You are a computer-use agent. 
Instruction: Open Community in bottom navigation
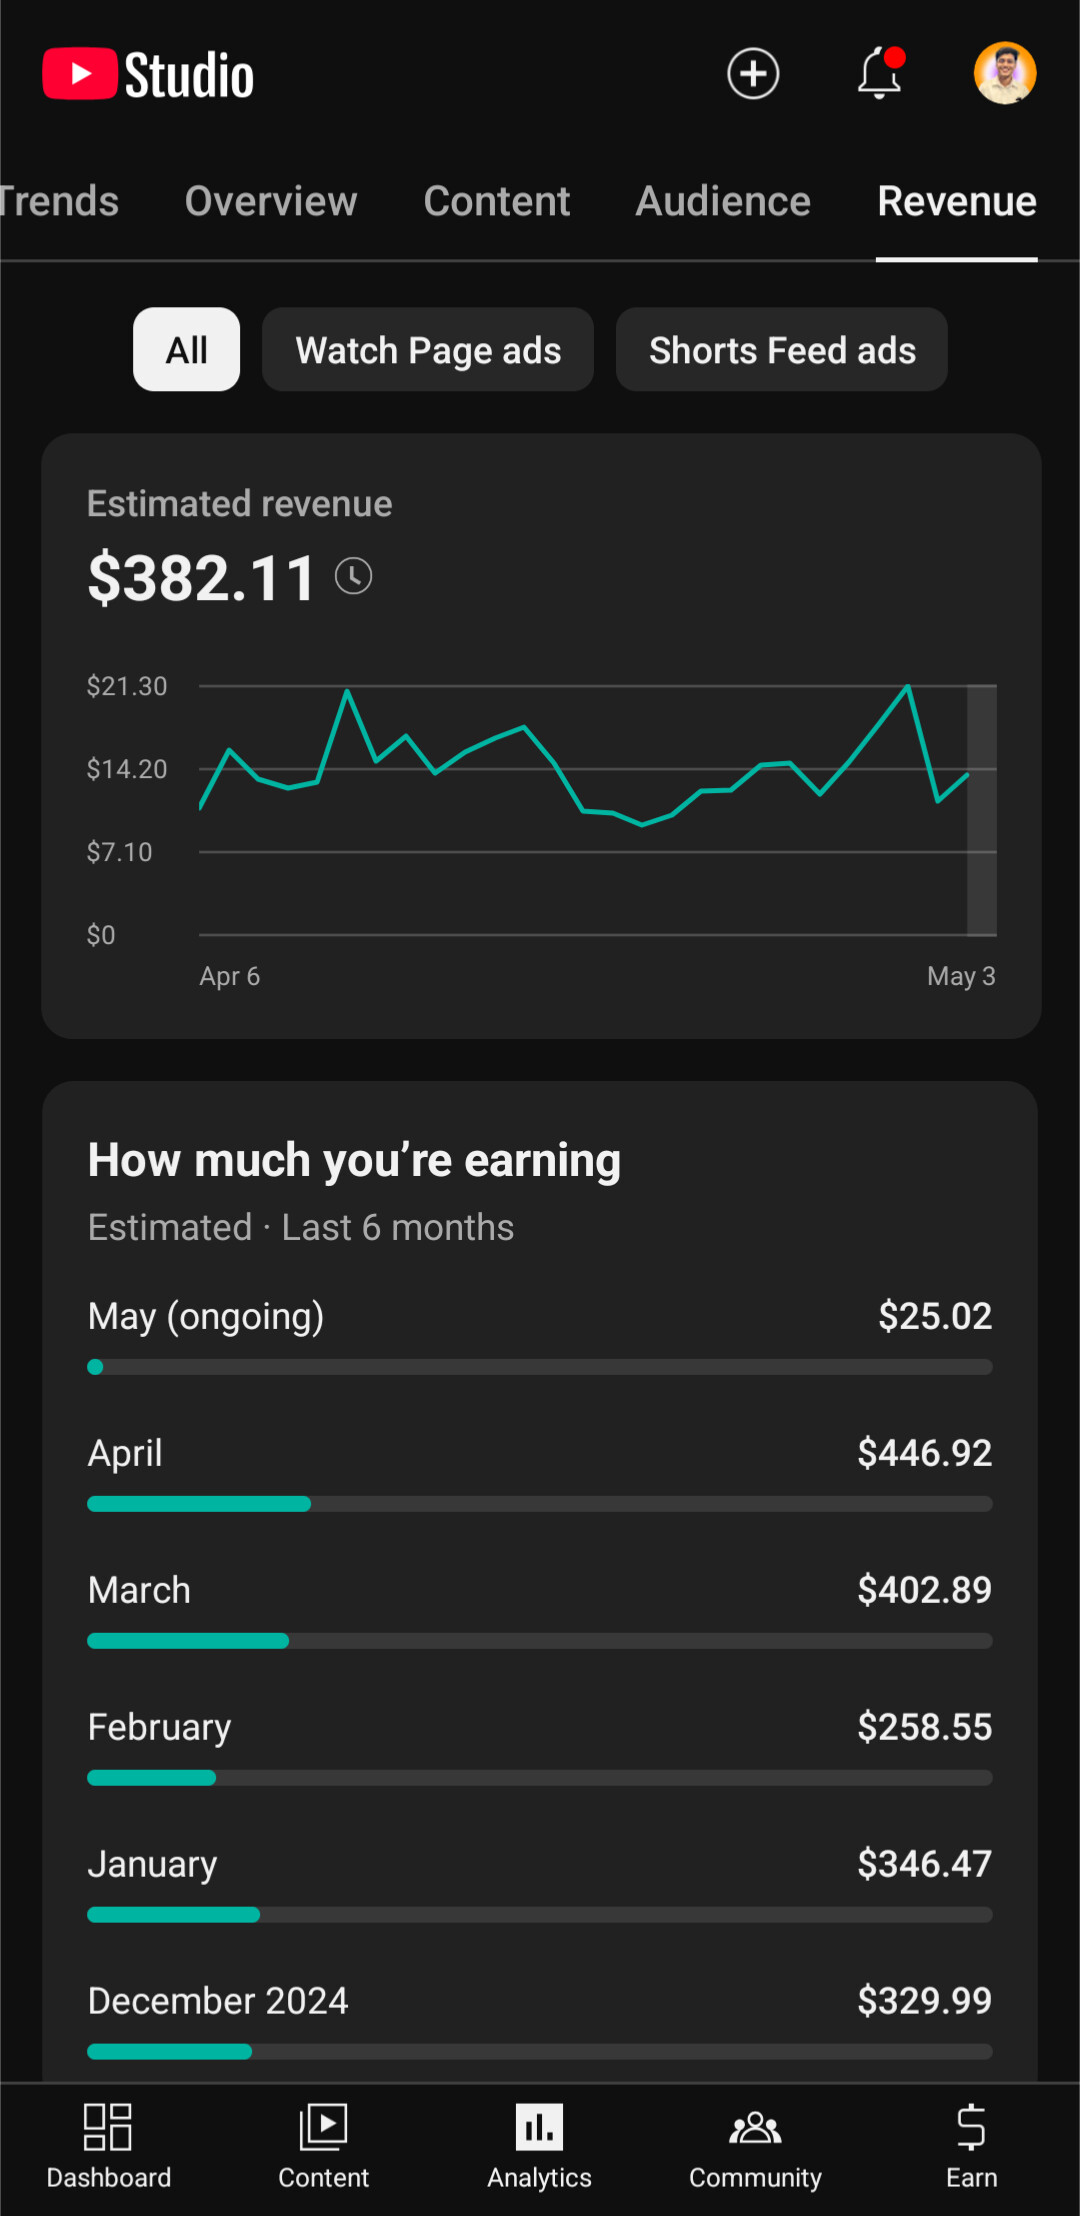755,2146
